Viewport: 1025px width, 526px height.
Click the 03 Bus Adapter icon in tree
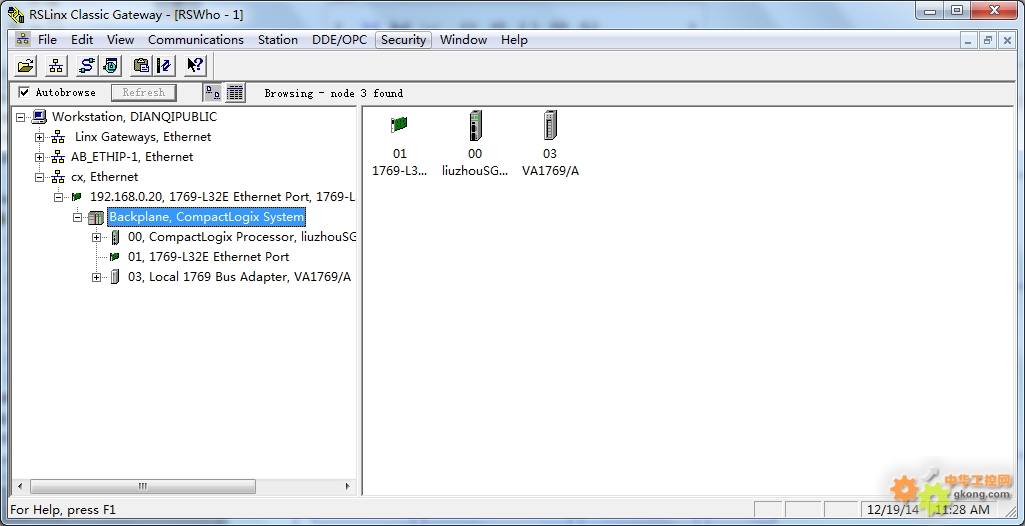(x=115, y=277)
